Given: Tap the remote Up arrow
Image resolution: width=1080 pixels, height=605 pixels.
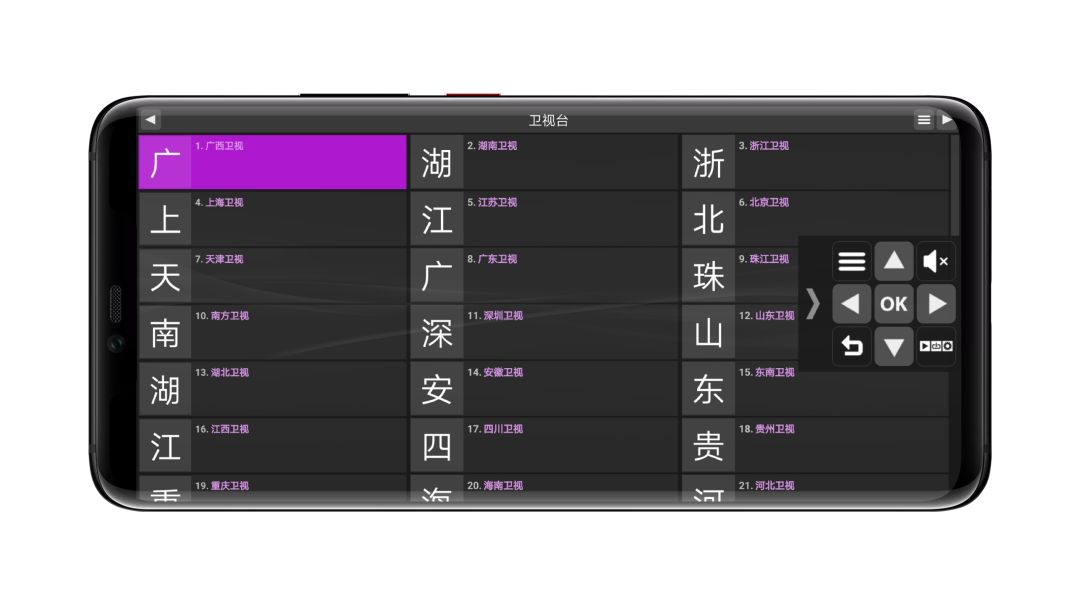Looking at the screenshot, I should tap(894, 261).
